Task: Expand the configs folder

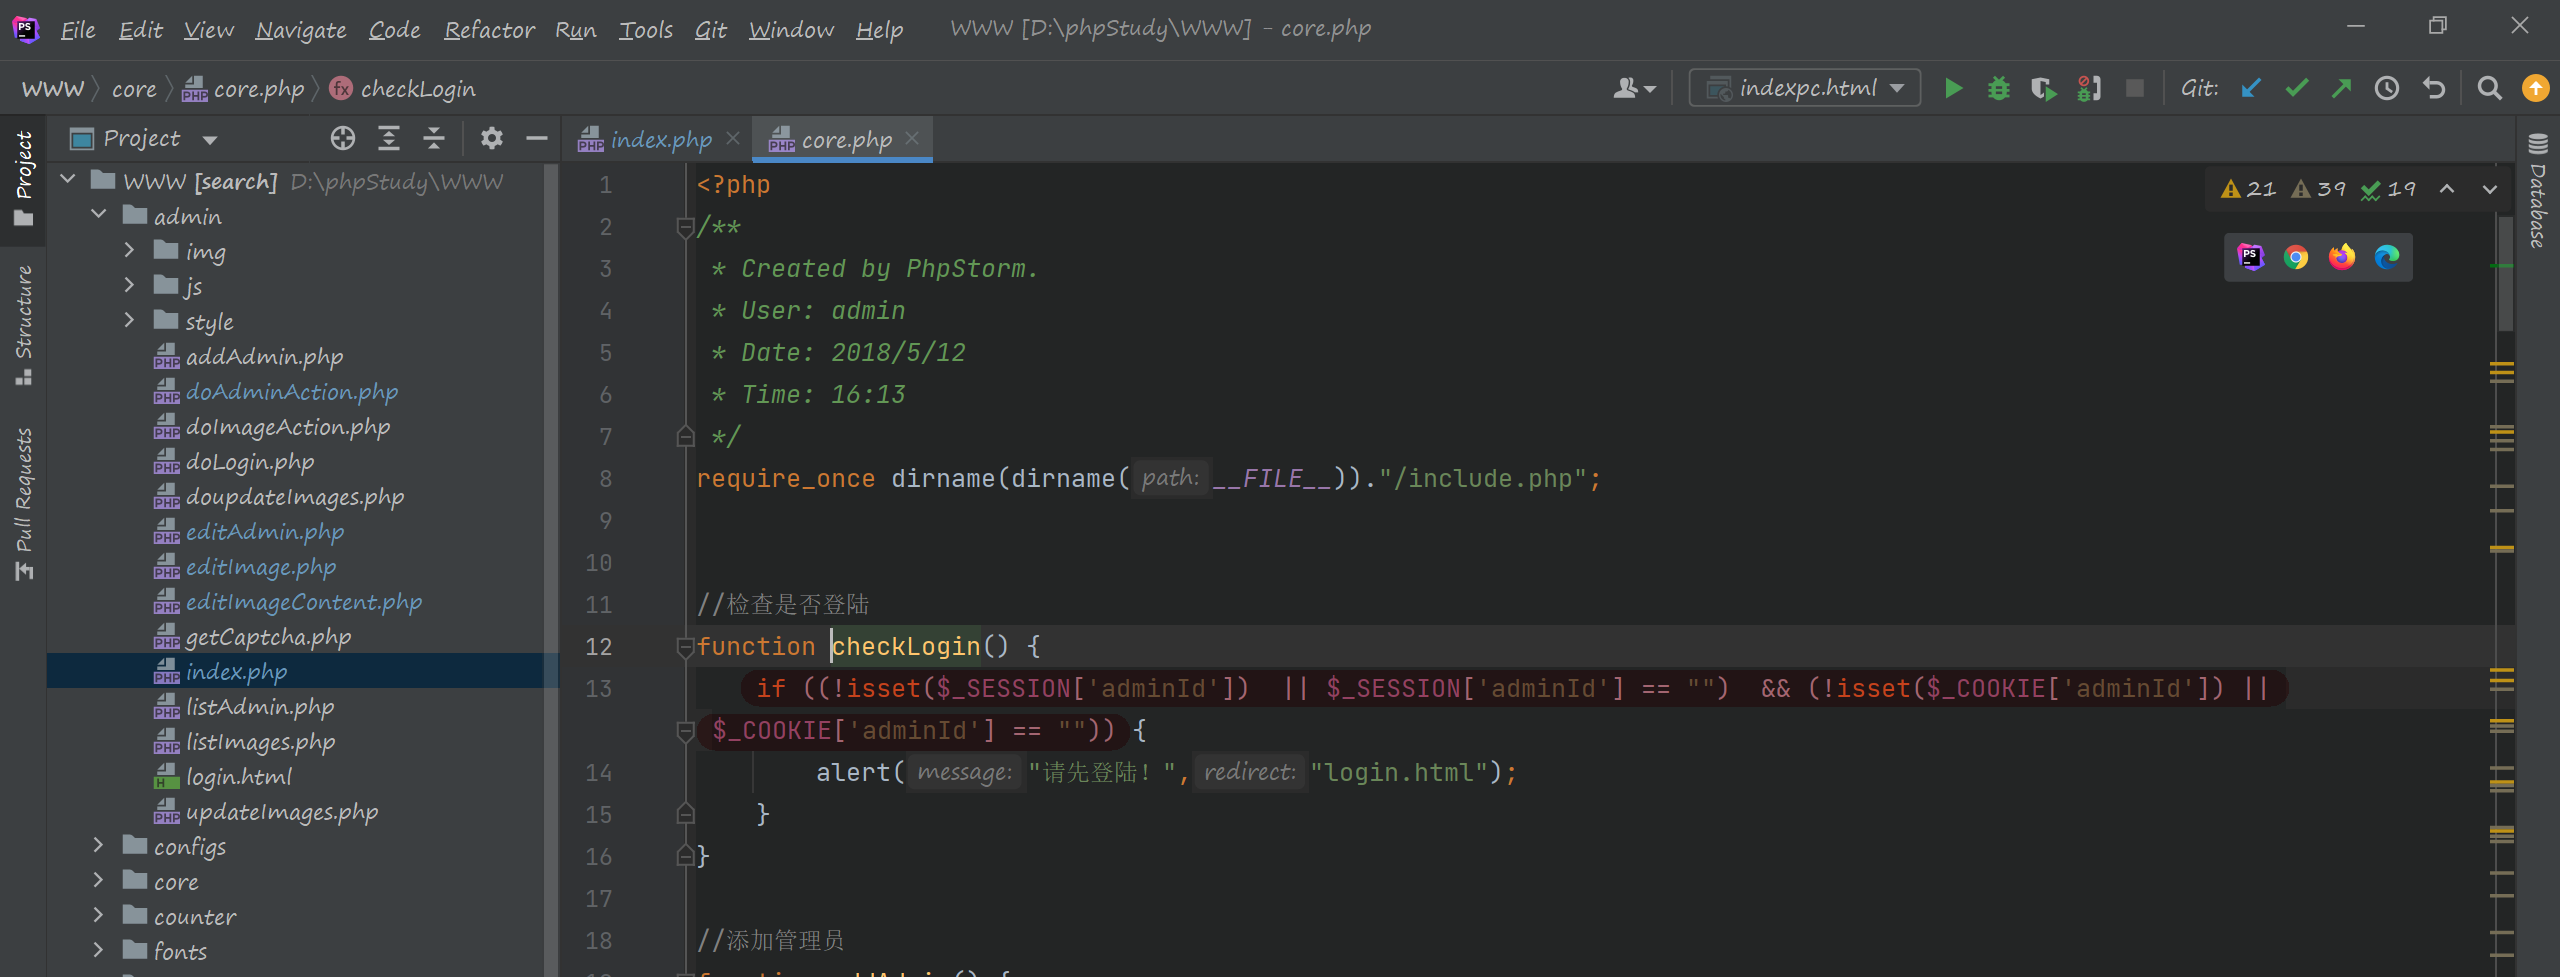Action: pos(98,845)
